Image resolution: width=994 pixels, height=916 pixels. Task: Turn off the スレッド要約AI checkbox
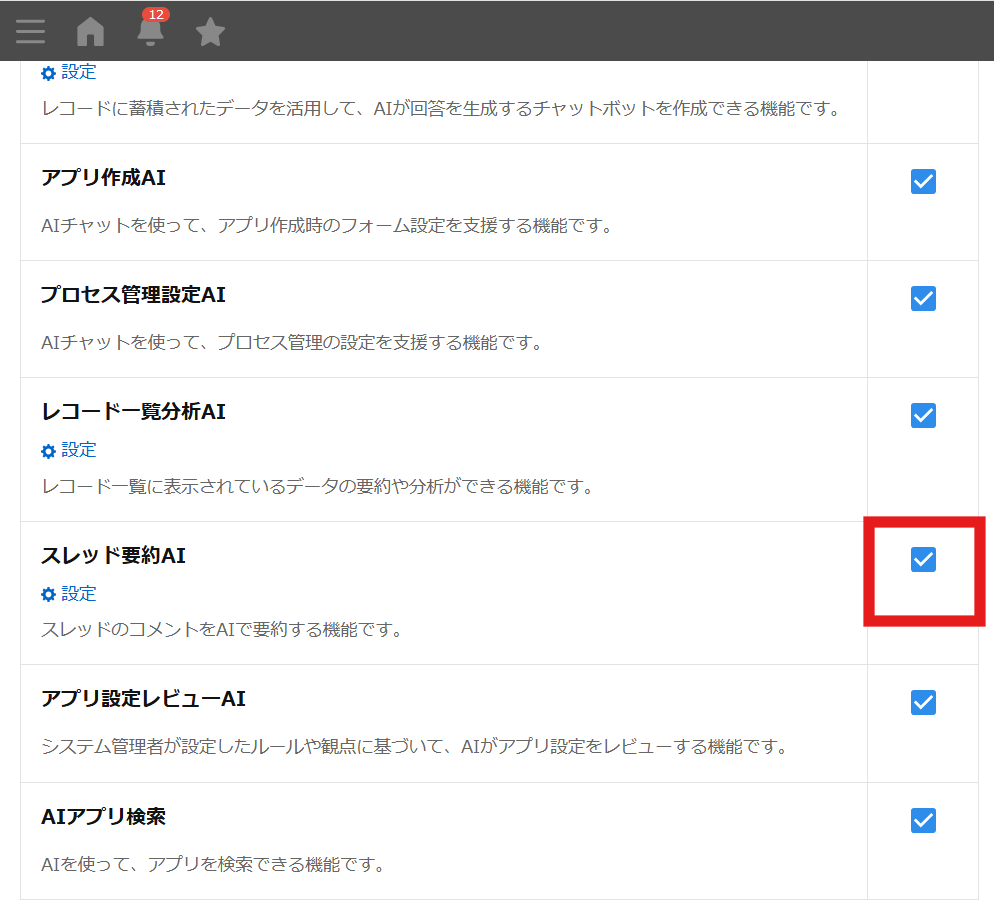(923, 560)
